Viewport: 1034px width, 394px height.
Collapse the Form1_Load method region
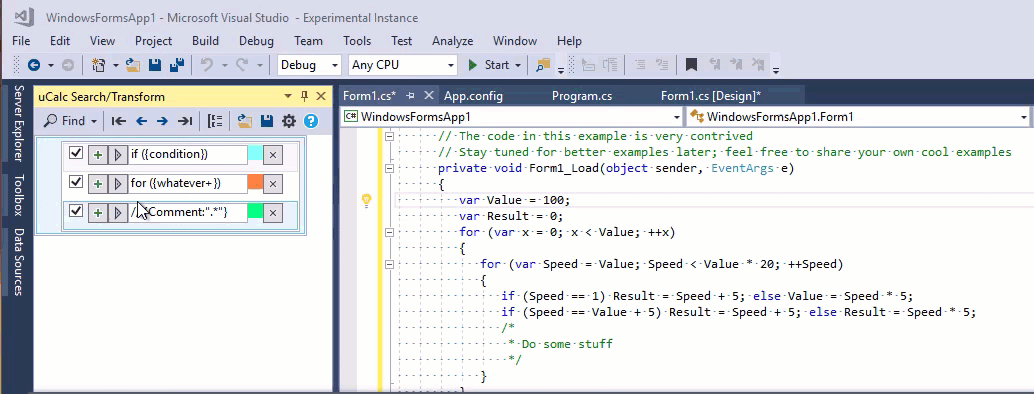(389, 168)
